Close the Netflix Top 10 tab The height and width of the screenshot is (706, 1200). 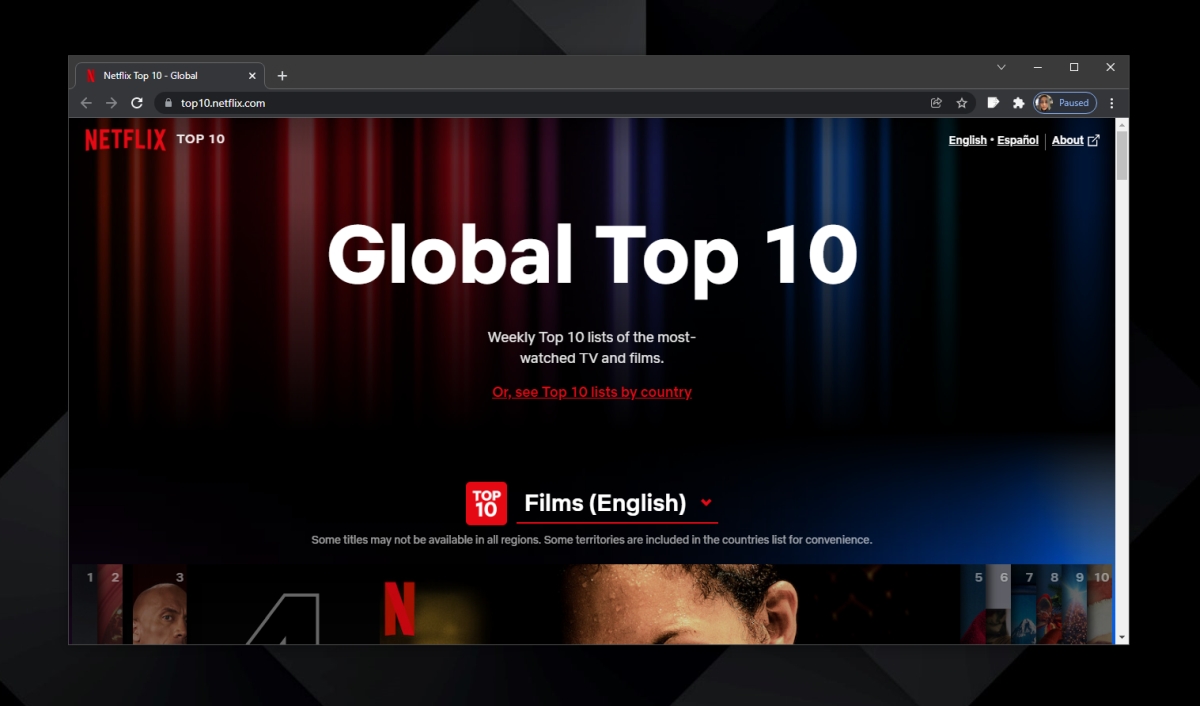[252, 76]
